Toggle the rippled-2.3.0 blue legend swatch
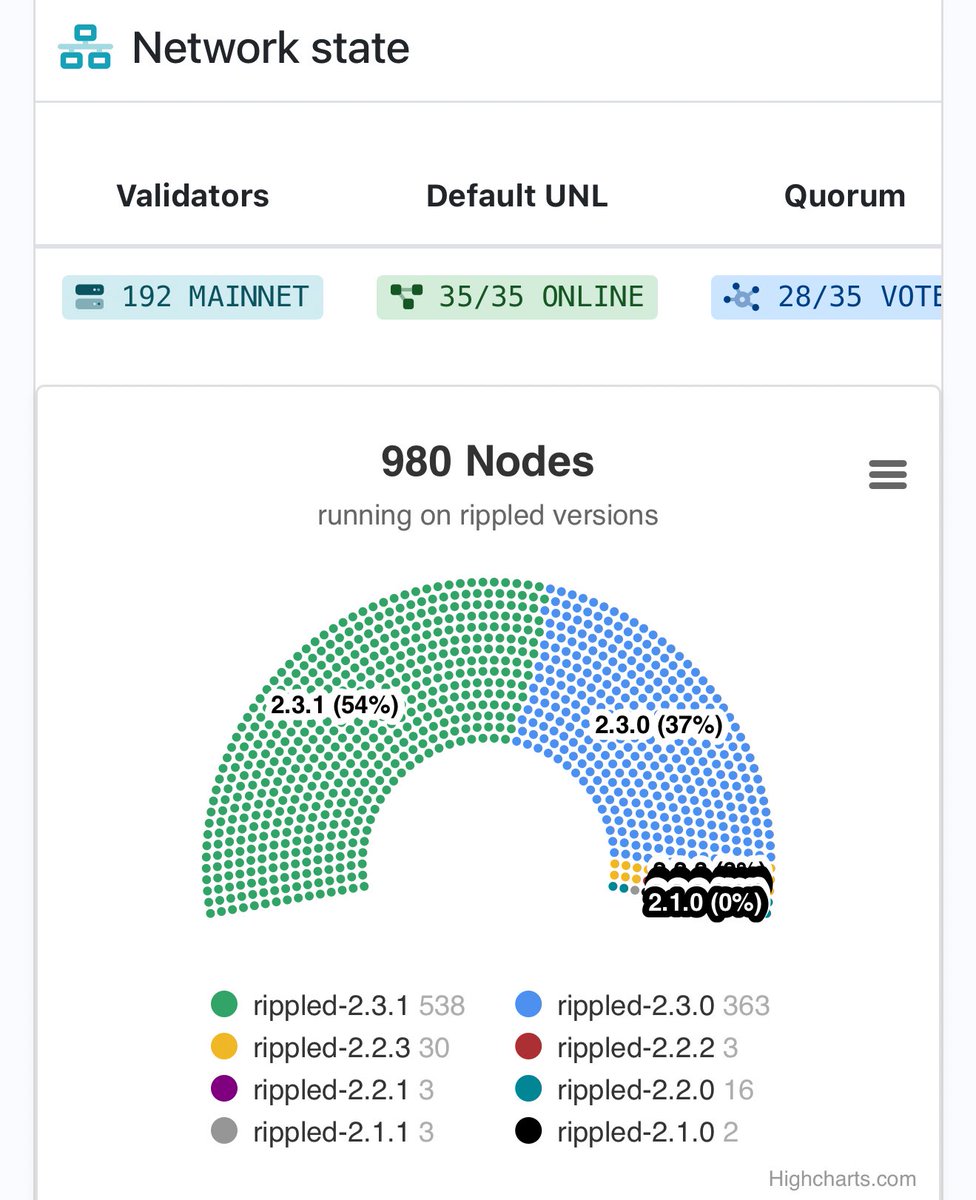Screen dimensions: 976x1200 coord(528,1005)
